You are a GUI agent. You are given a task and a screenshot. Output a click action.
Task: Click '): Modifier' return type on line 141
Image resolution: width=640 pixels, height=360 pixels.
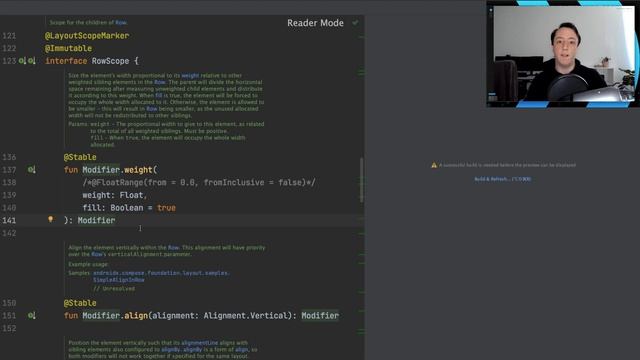click(89, 220)
